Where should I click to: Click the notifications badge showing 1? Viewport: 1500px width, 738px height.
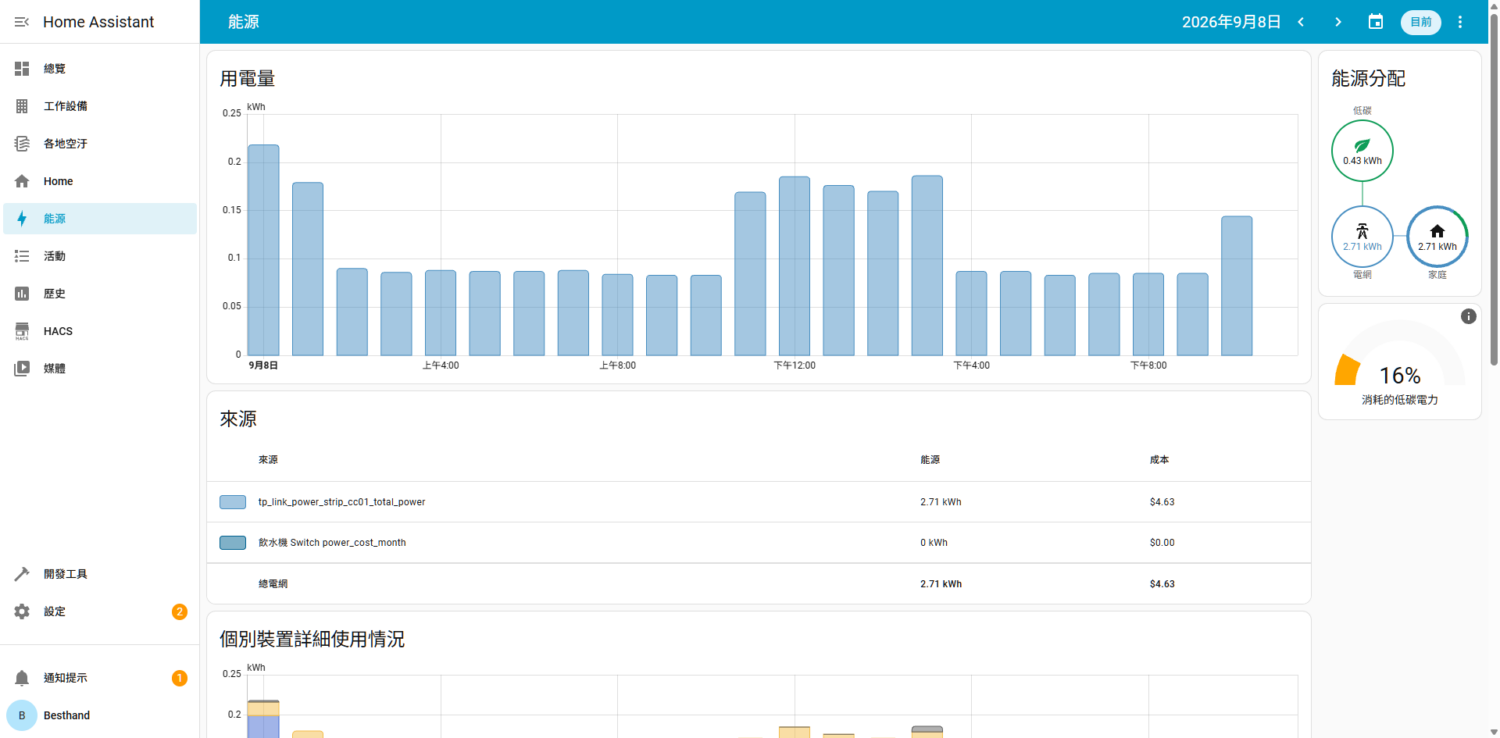(180, 678)
